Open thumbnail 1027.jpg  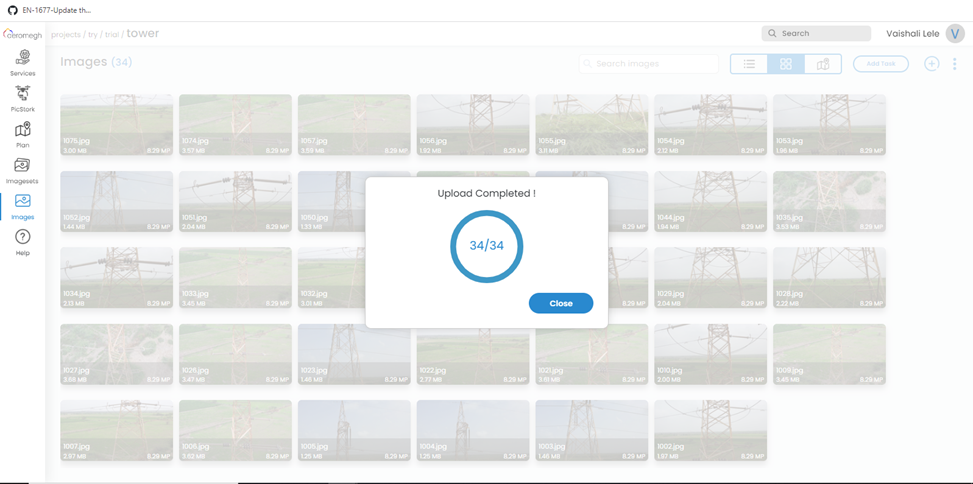[117, 354]
